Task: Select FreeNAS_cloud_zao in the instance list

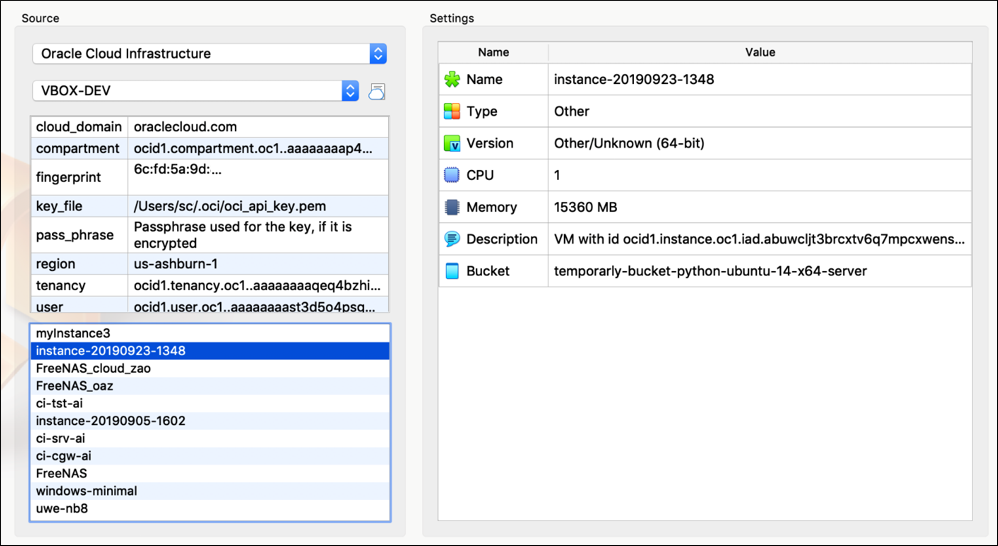Action: [210, 368]
